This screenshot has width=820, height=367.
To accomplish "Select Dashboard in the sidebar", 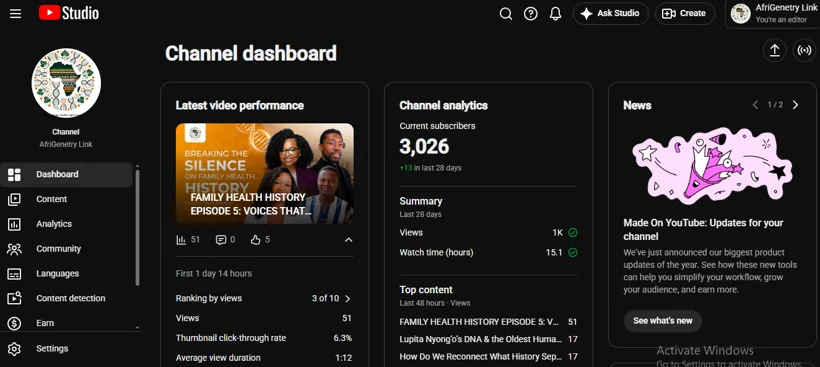I will click(66, 174).
